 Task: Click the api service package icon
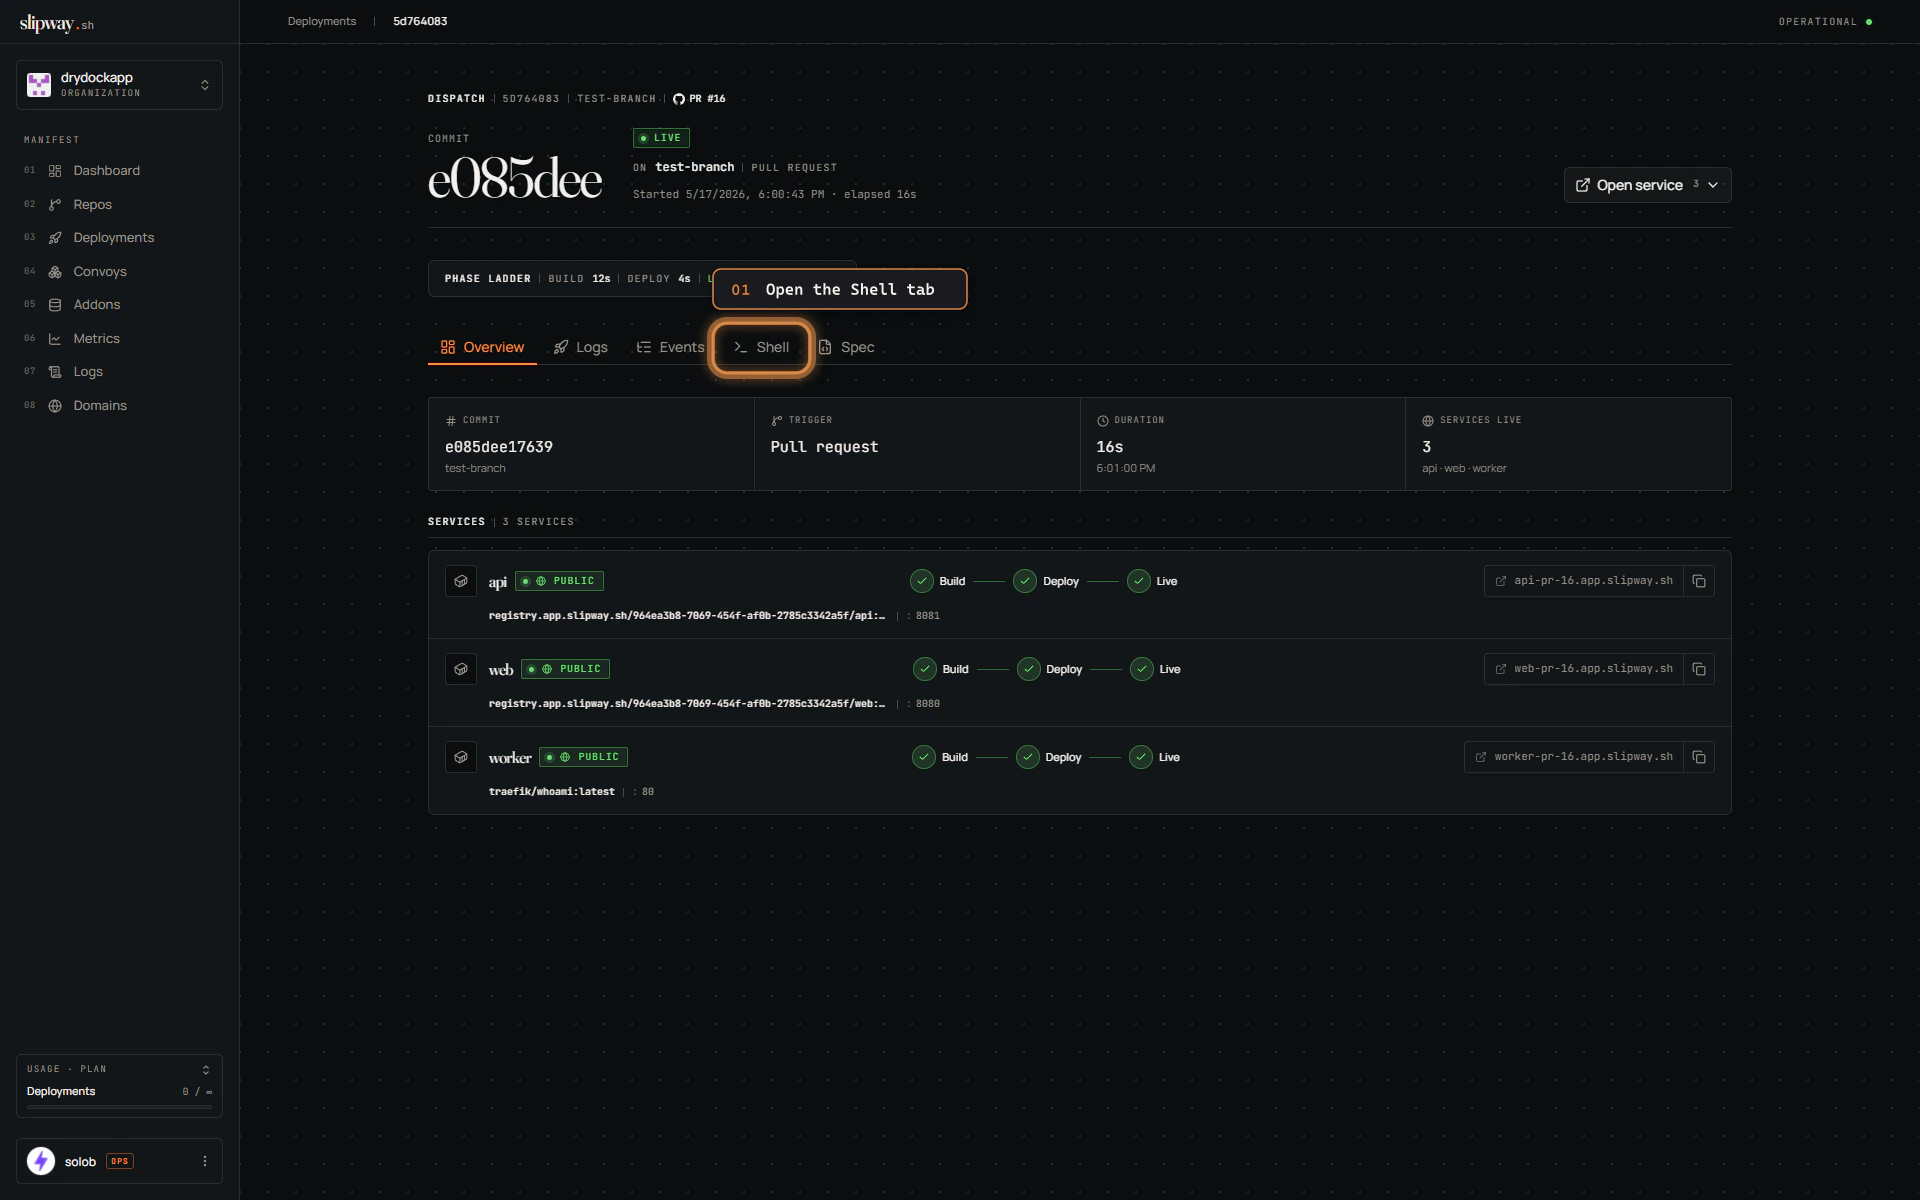[x=461, y=581]
